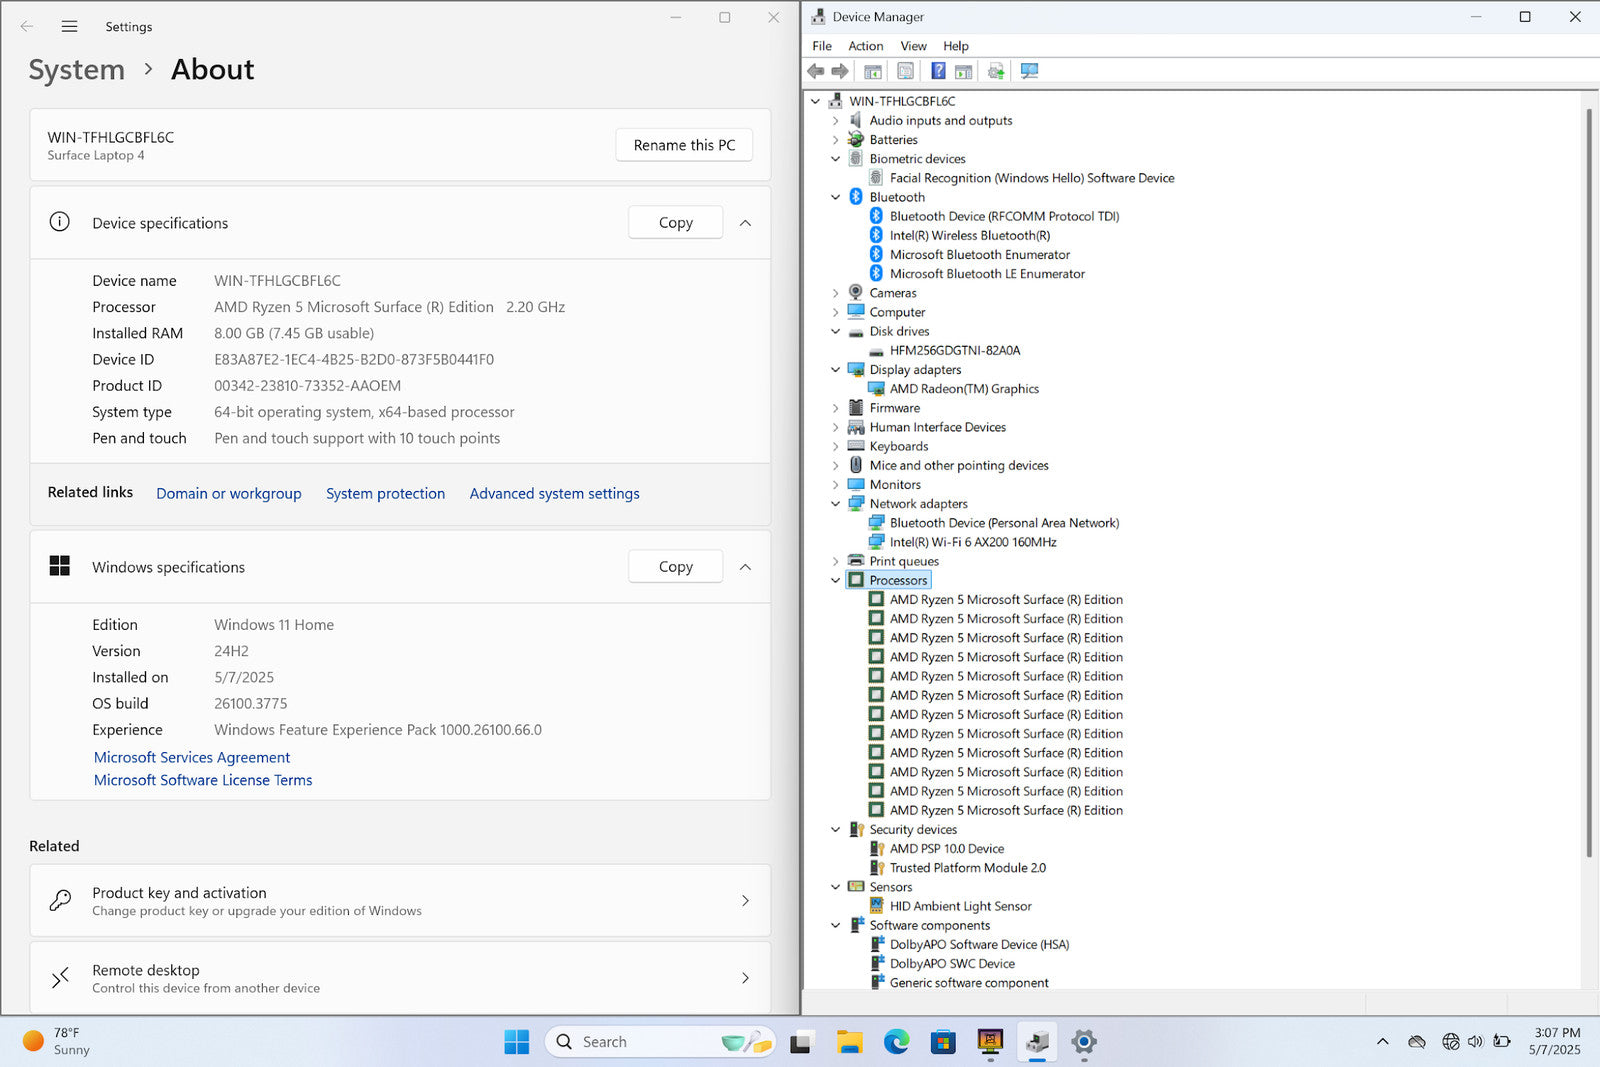Open the hamburger navigation menu in Settings
This screenshot has width=1600, height=1067.
click(69, 27)
